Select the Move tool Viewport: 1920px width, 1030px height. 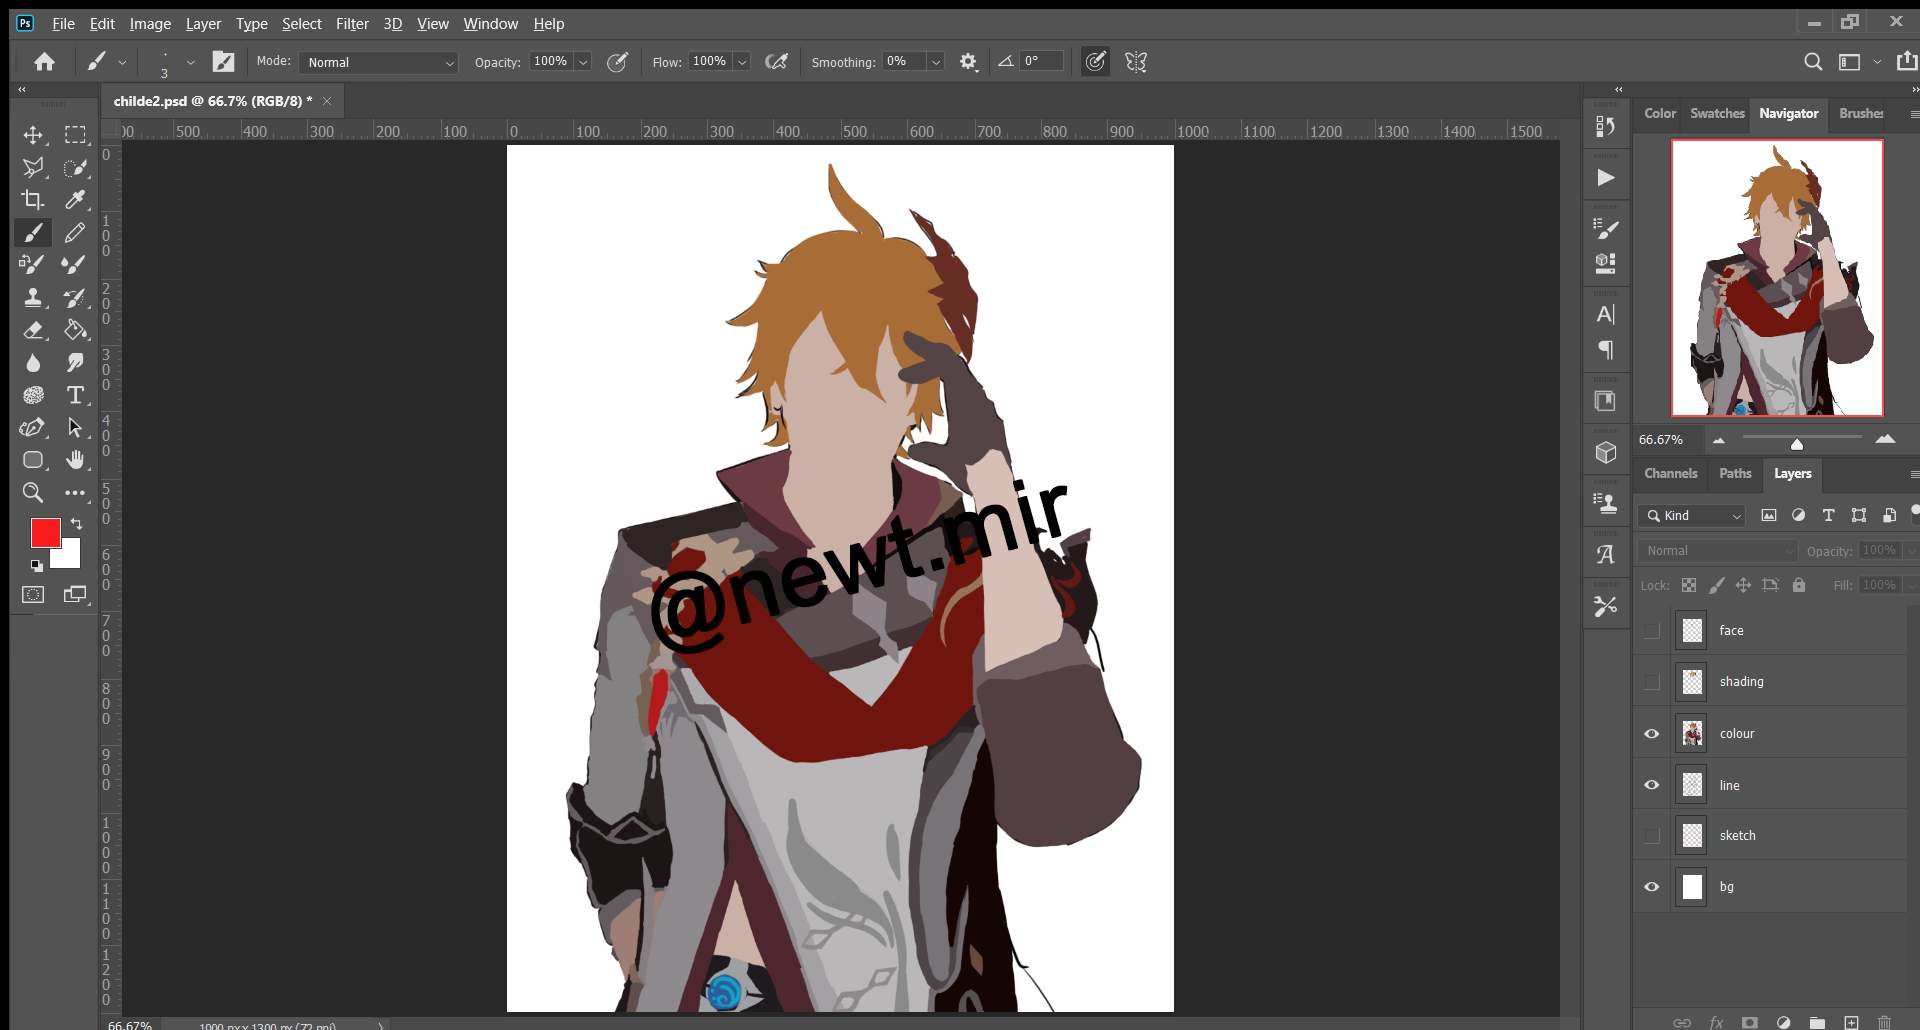pyautogui.click(x=33, y=135)
